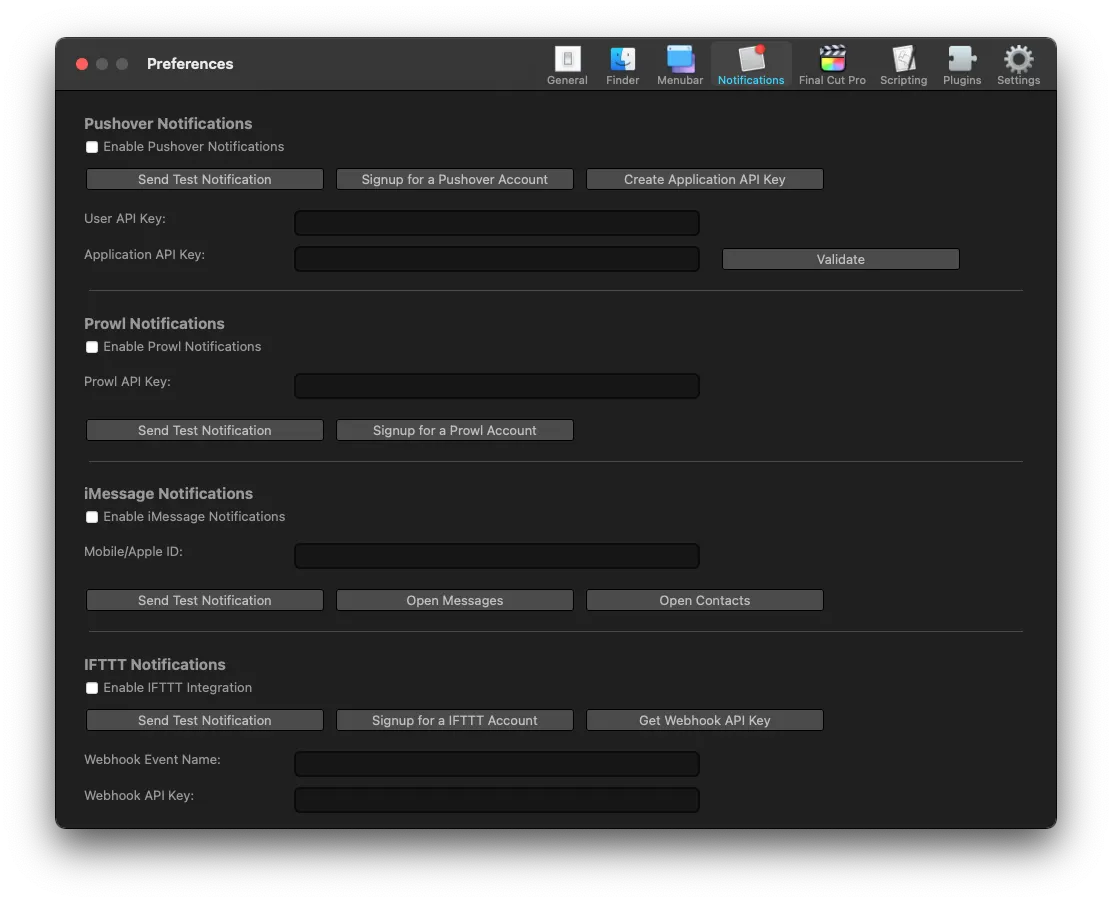
Task: Open the Settings gear pane
Action: click(x=1018, y=65)
